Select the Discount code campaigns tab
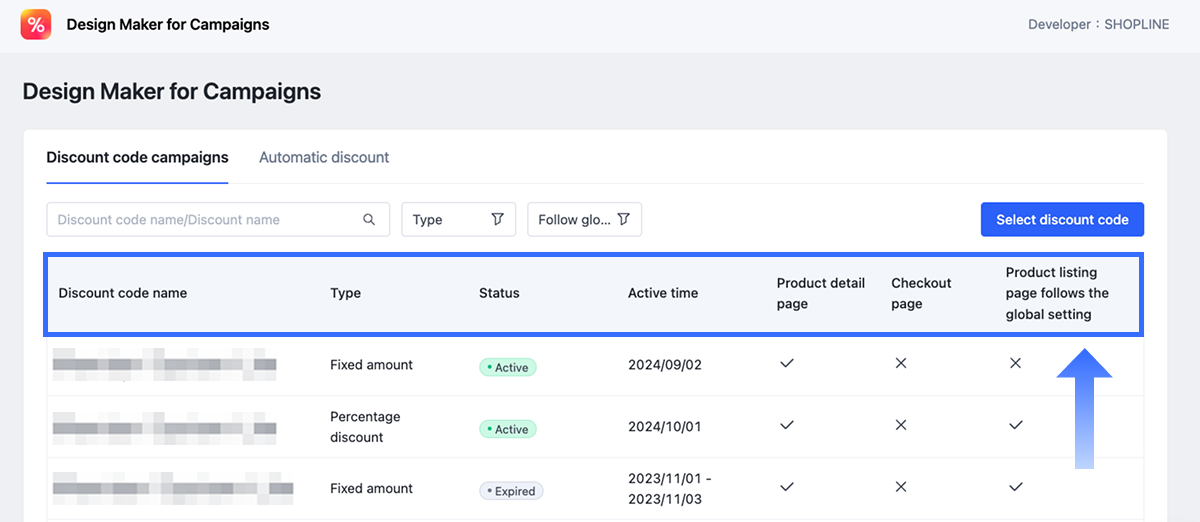 [137, 157]
